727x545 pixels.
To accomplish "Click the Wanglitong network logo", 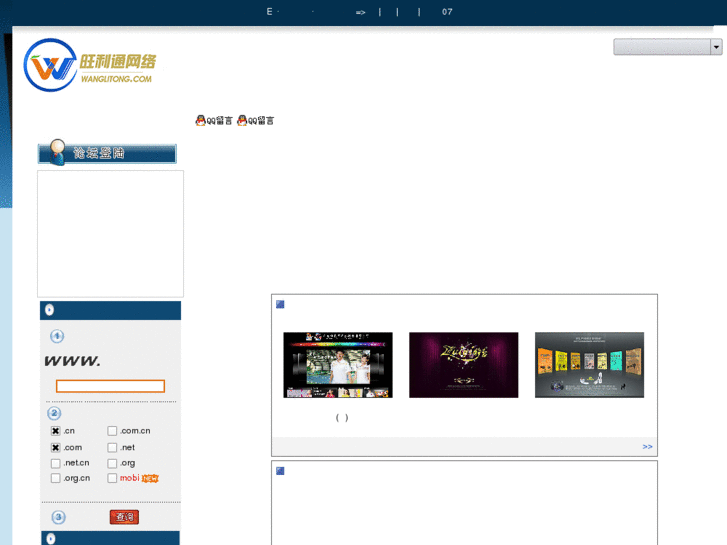I will point(90,65).
